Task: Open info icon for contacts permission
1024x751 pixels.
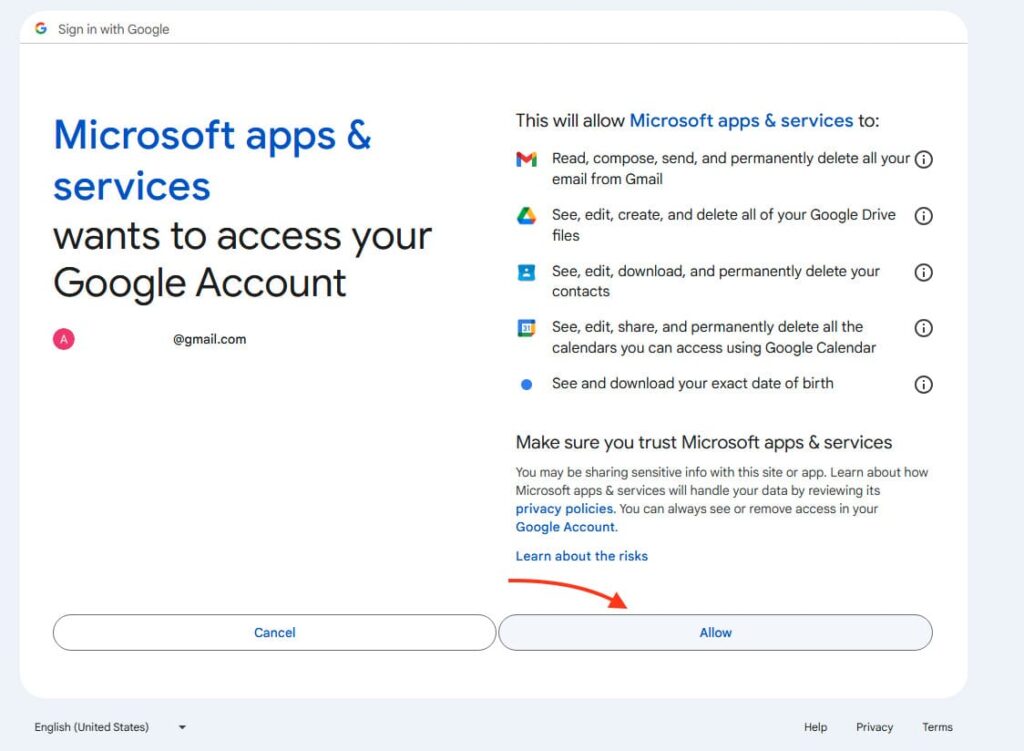Action: coord(923,272)
